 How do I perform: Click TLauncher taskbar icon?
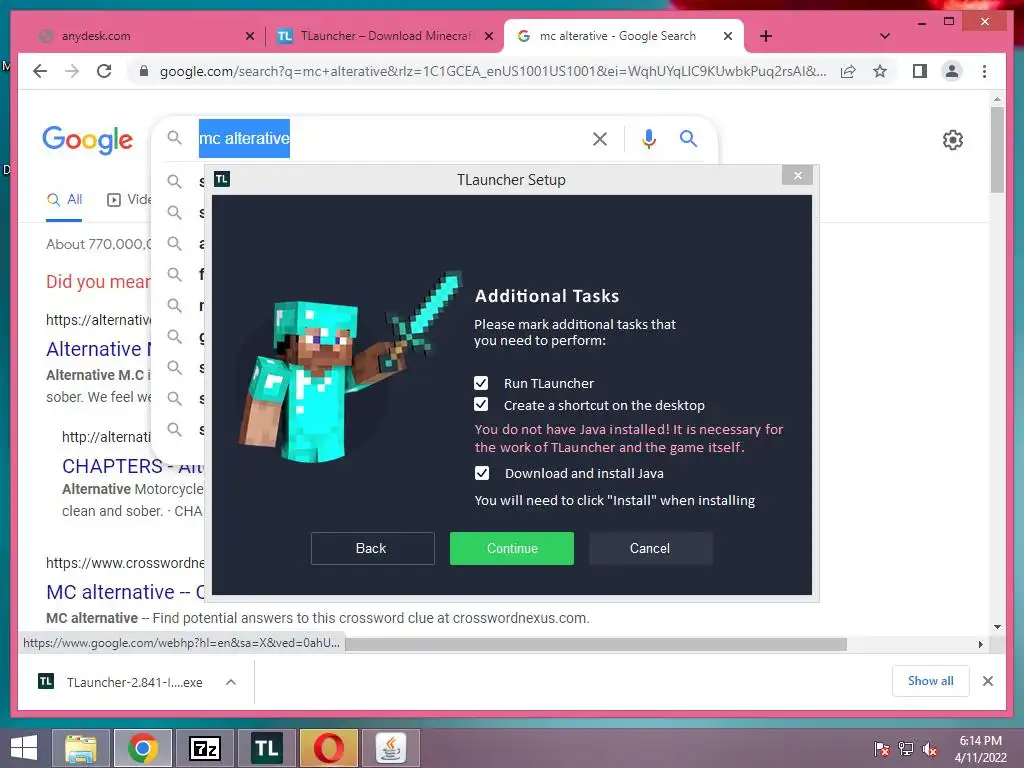266,748
